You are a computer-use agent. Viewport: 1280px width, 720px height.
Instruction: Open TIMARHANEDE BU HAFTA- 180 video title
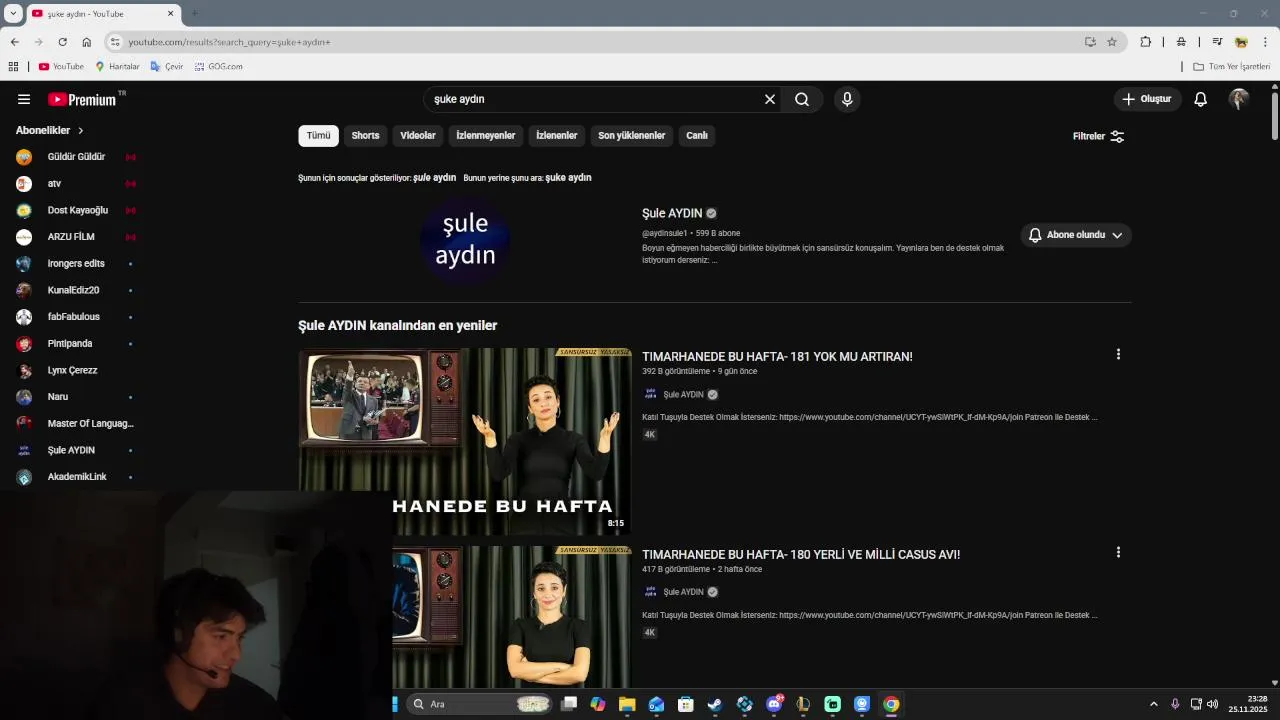pyautogui.click(x=801, y=554)
